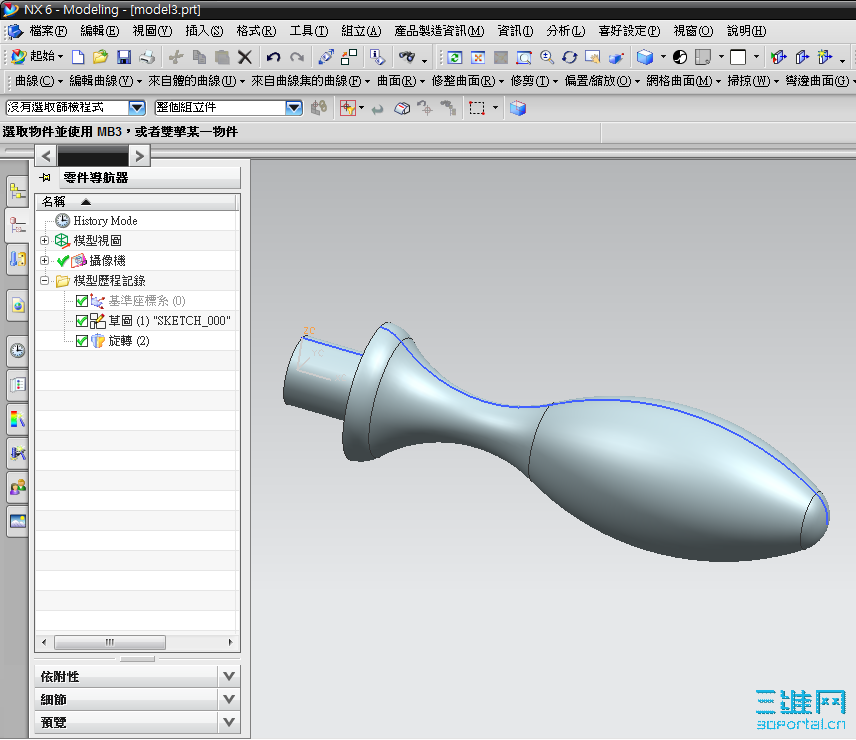
Task: Open the 插入(S) menu
Action: tap(204, 31)
